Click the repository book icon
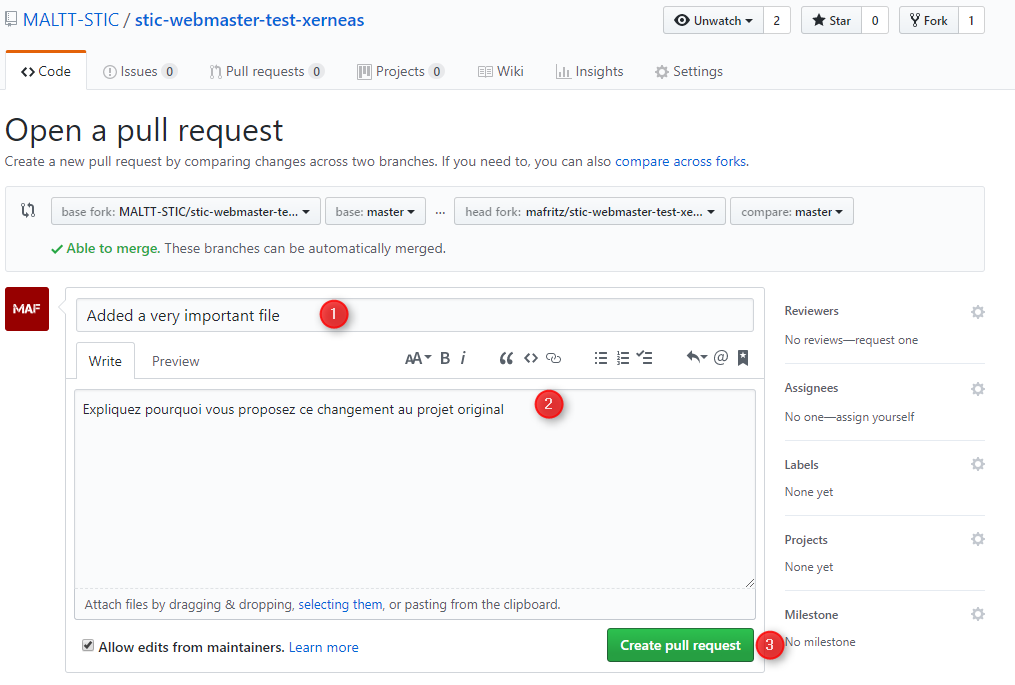 (x=11, y=19)
